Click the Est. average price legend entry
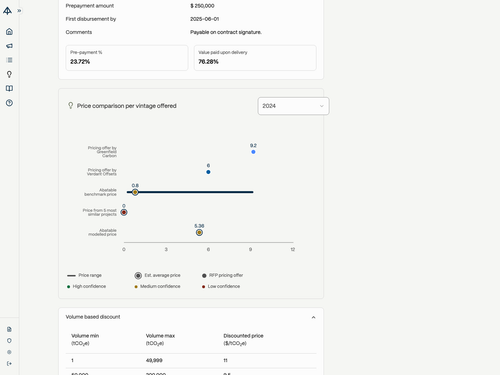 click(x=157, y=275)
